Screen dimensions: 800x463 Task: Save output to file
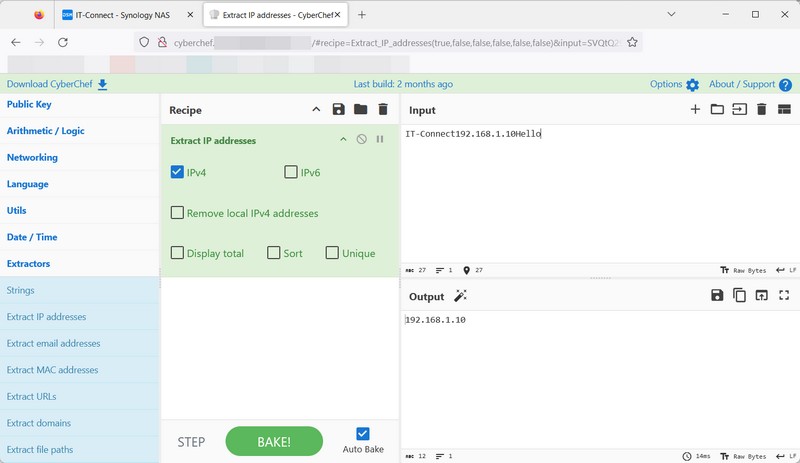click(717, 295)
